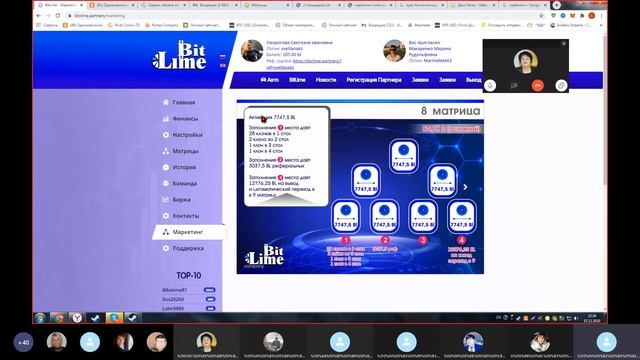Open Регистрация Партнера in the top navigation
This screenshot has width=640, height=360.
click(x=374, y=80)
